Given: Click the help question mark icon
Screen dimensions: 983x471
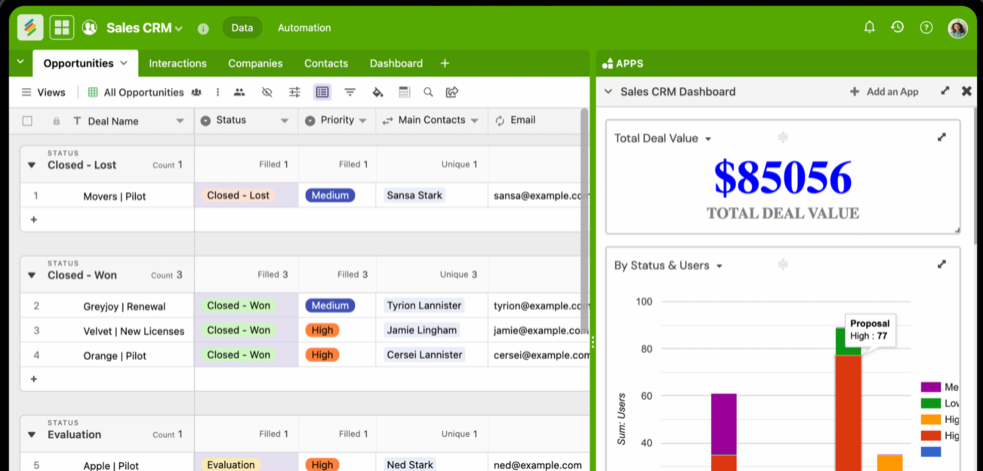Looking at the screenshot, I should click(x=926, y=28).
